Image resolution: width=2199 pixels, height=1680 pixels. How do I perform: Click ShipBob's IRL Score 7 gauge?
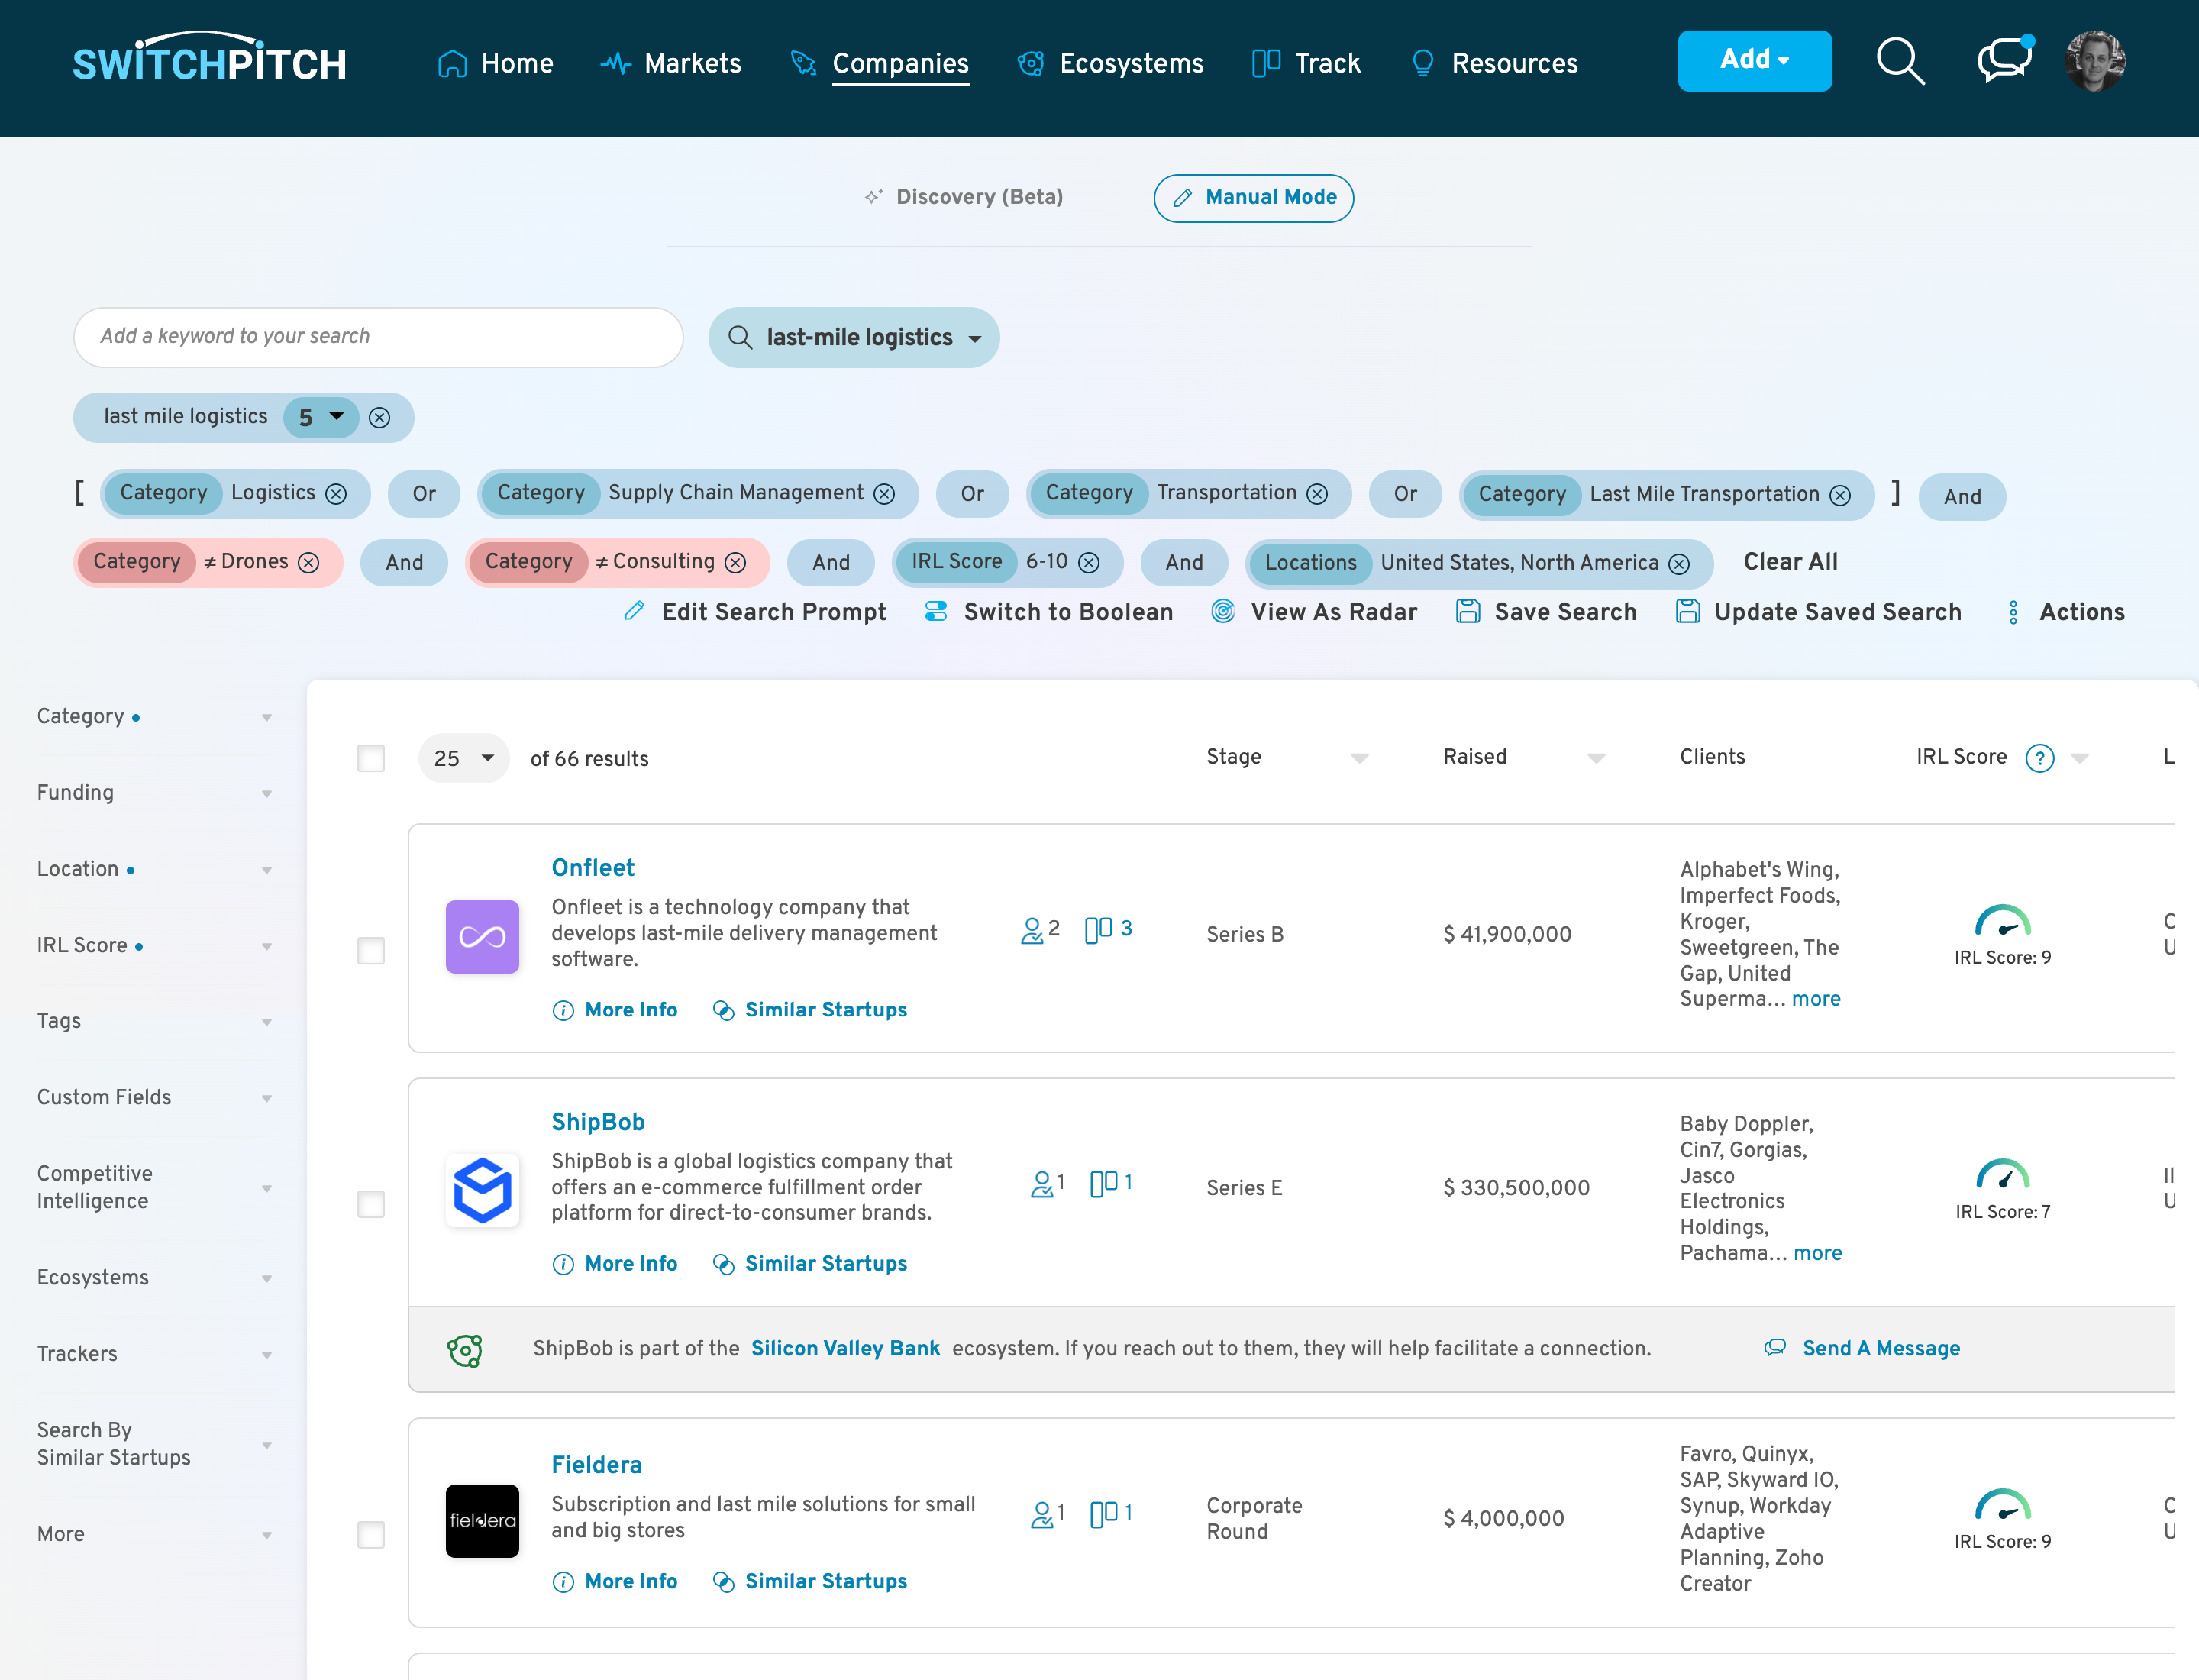[2002, 1174]
